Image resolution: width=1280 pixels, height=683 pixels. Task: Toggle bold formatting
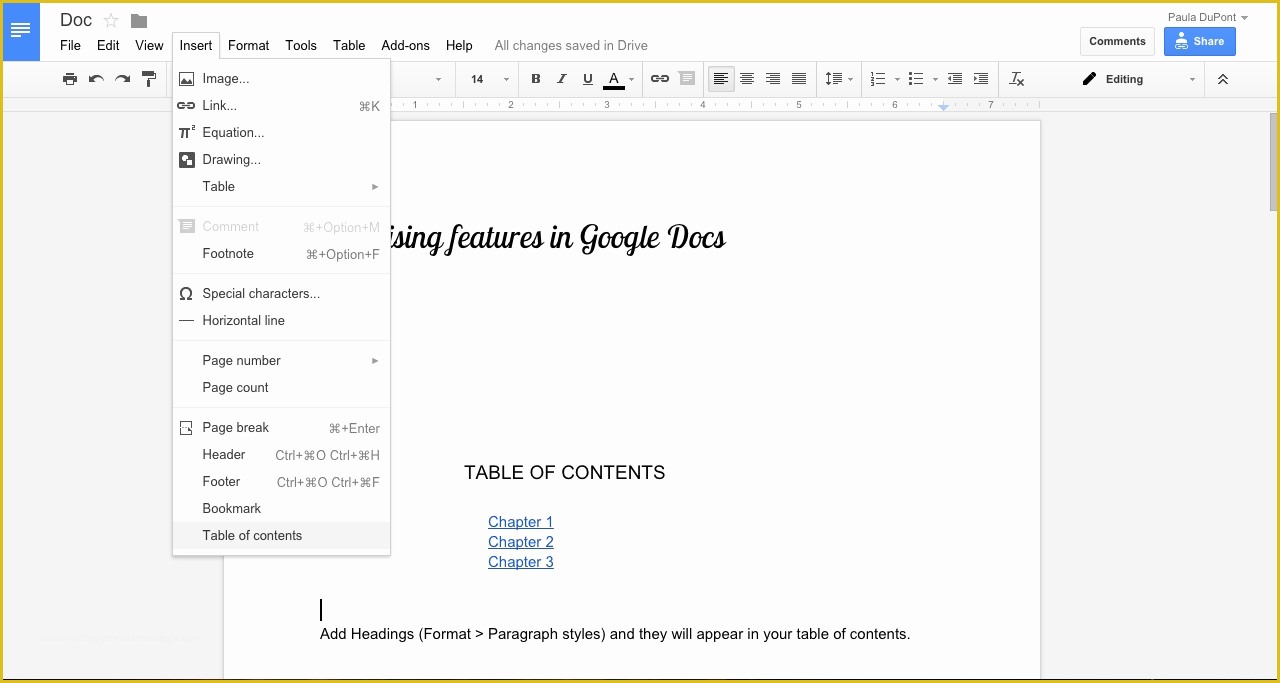[536, 79]
